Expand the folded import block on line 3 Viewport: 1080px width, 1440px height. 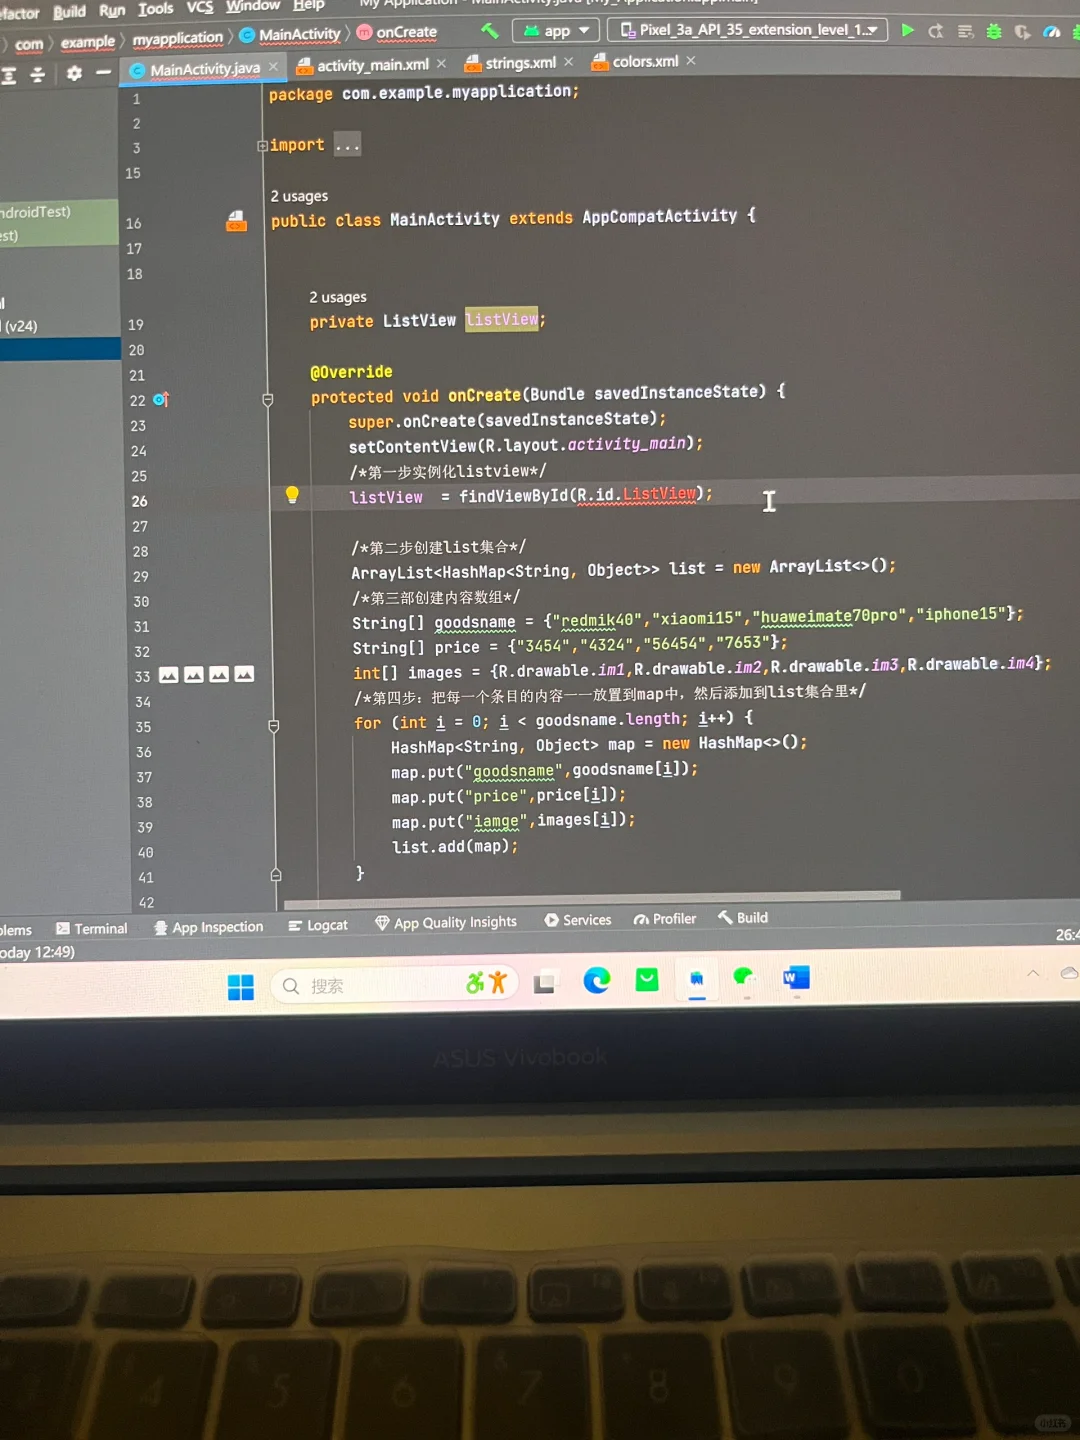(262, 146)
